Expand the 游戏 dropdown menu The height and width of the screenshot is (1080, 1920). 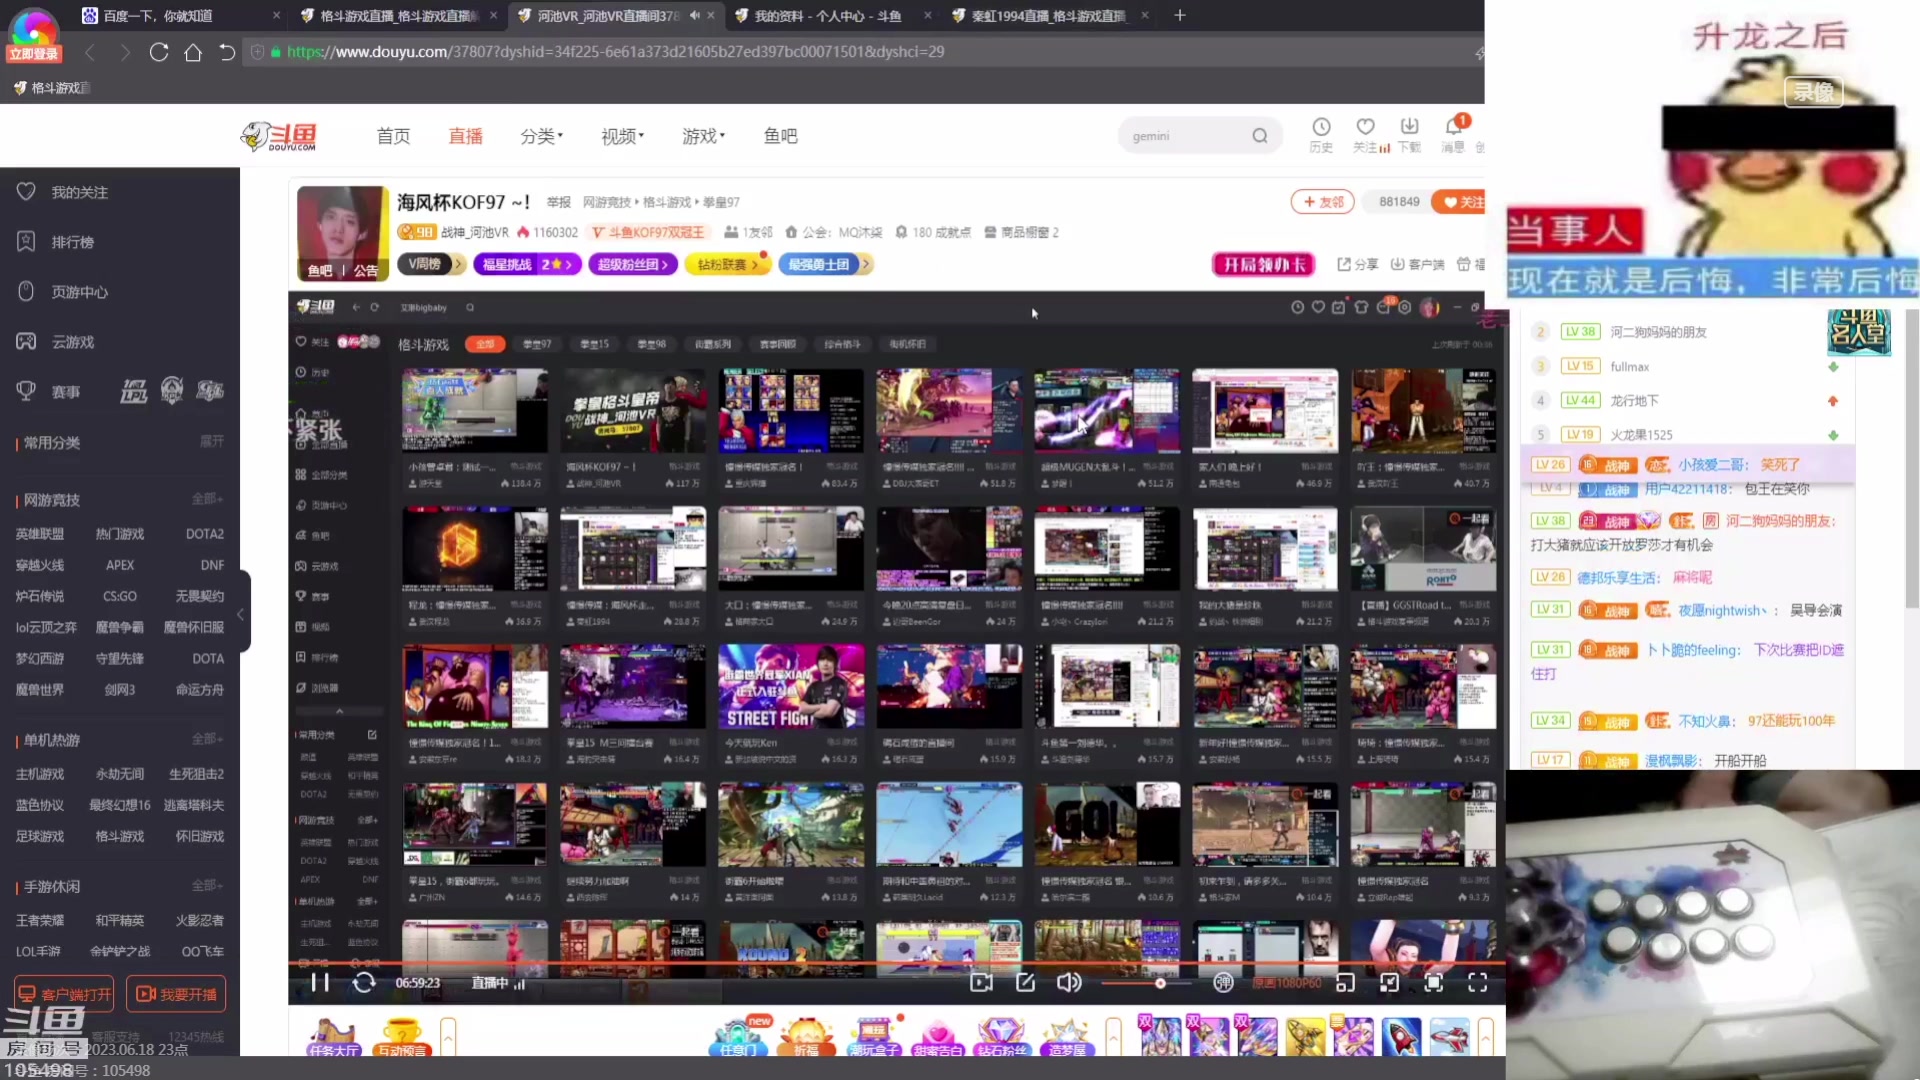click(703, 136)
